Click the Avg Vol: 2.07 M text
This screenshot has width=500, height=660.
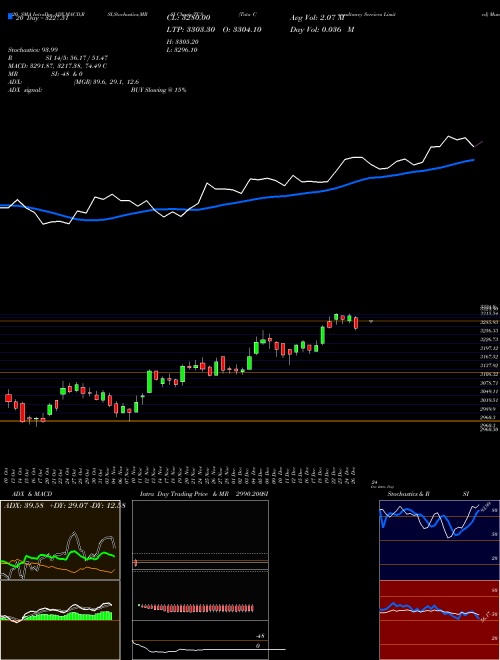(x=317, y=18)
